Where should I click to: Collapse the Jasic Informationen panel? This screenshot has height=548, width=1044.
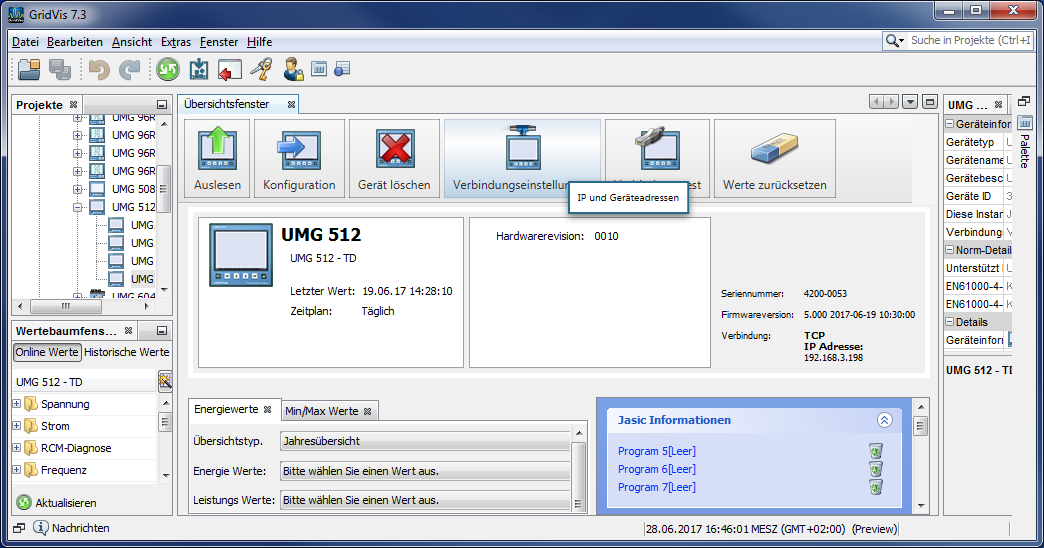(884, 420)
